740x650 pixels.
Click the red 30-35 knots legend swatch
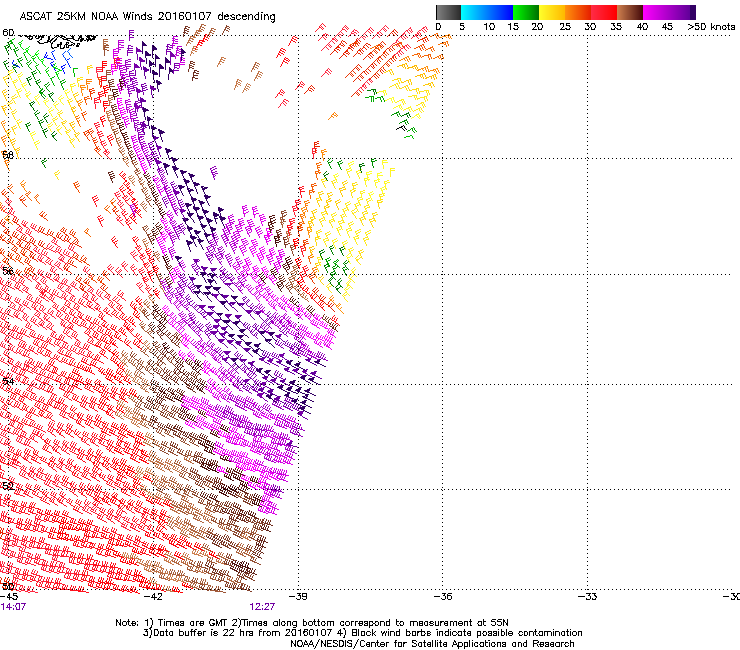point(604,12)
